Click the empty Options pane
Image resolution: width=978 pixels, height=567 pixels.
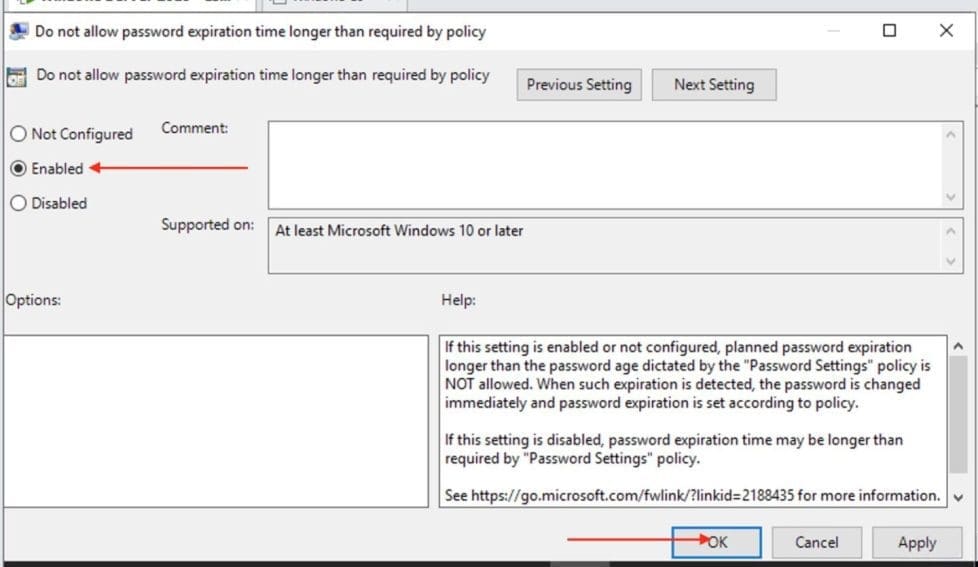pyautogui.click(x=216, y=421)
